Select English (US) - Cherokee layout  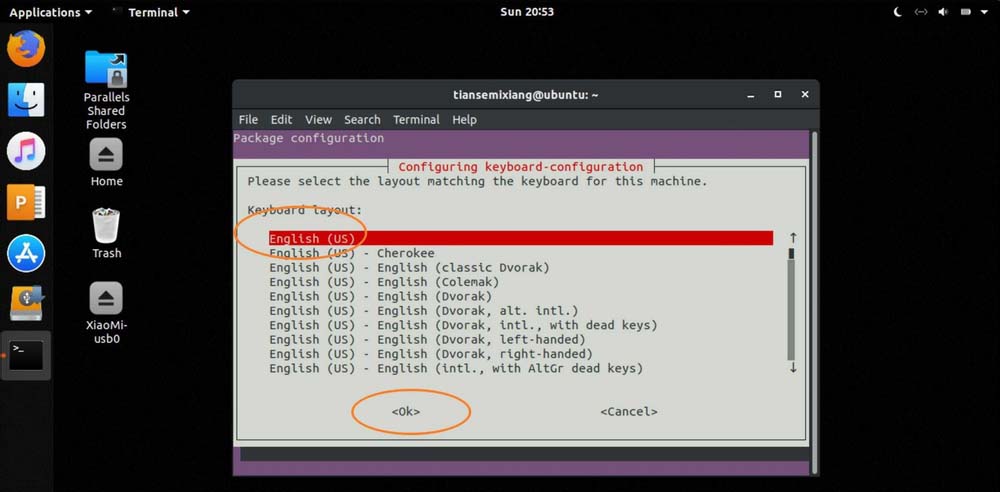point(352,253)
